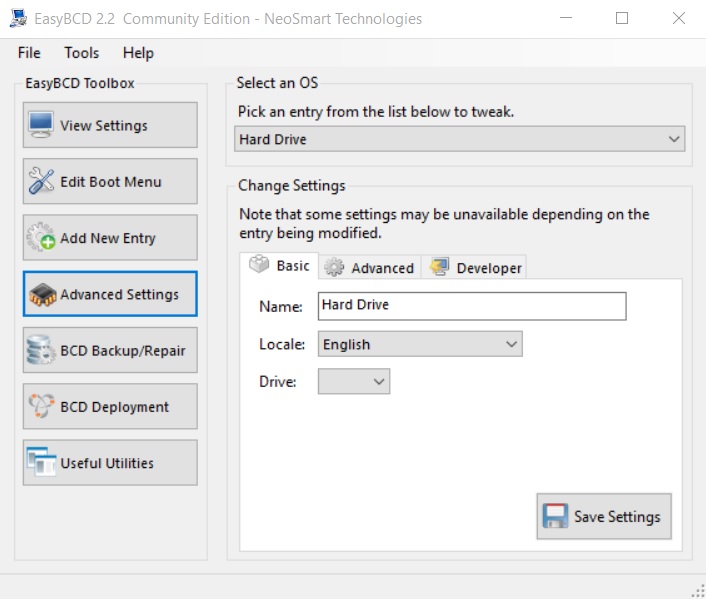Viewport: 706px width, 599px height.
Task: Open BCD Deployment section
Action: point(110,406)
